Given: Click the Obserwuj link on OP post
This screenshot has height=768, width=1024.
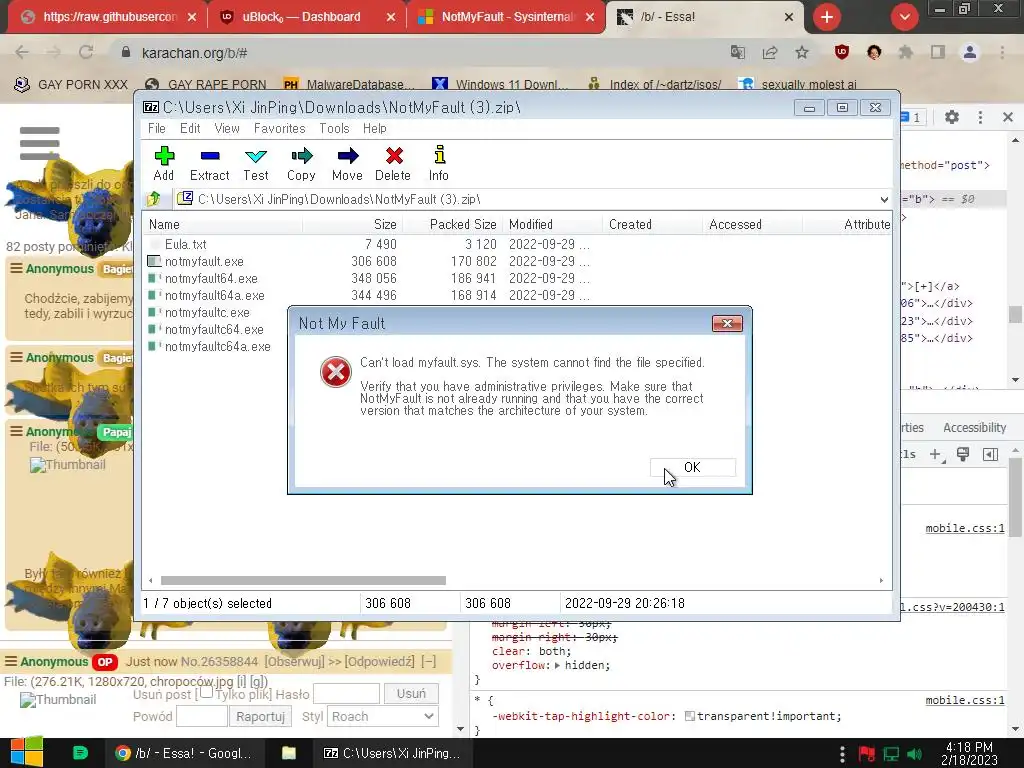Looking at the screenshot, I should point(294,662).
